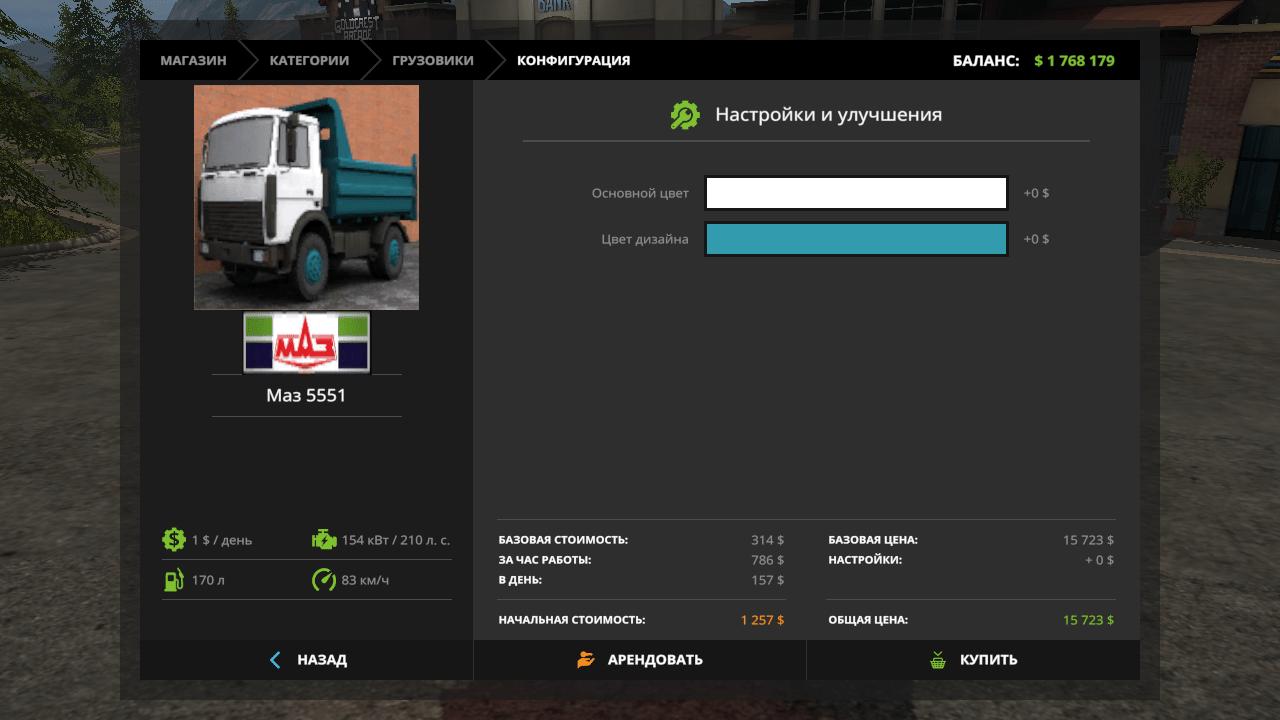Screen dimensions: 1280x720
Task: Pick the white Основной цвет swatch
Action: [x=856, y=193]
